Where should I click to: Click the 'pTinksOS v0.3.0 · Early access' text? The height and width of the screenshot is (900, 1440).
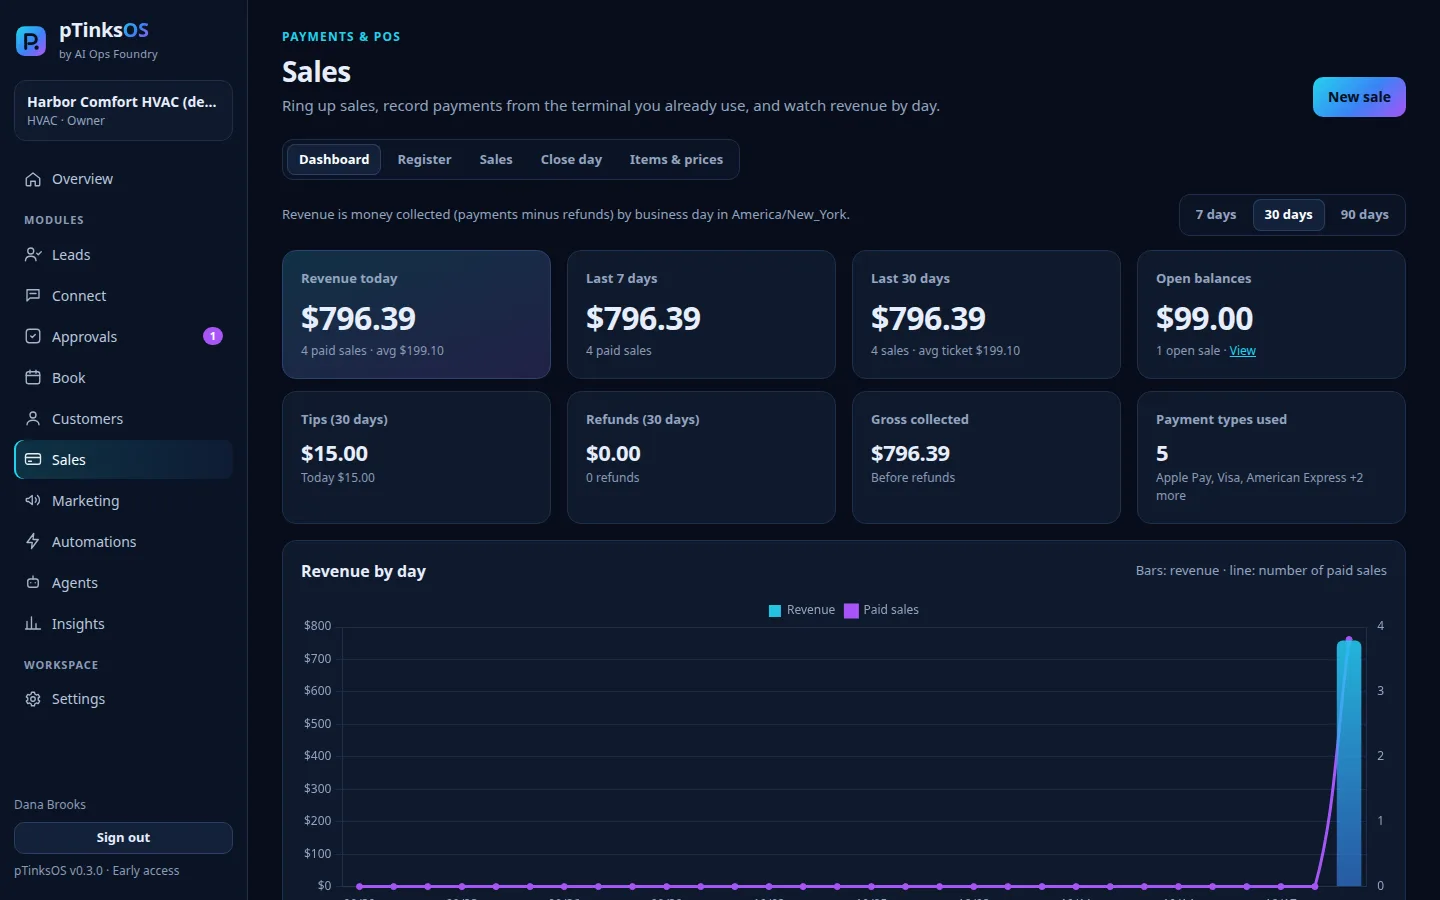pyautogui.click(x=97, y=871)
